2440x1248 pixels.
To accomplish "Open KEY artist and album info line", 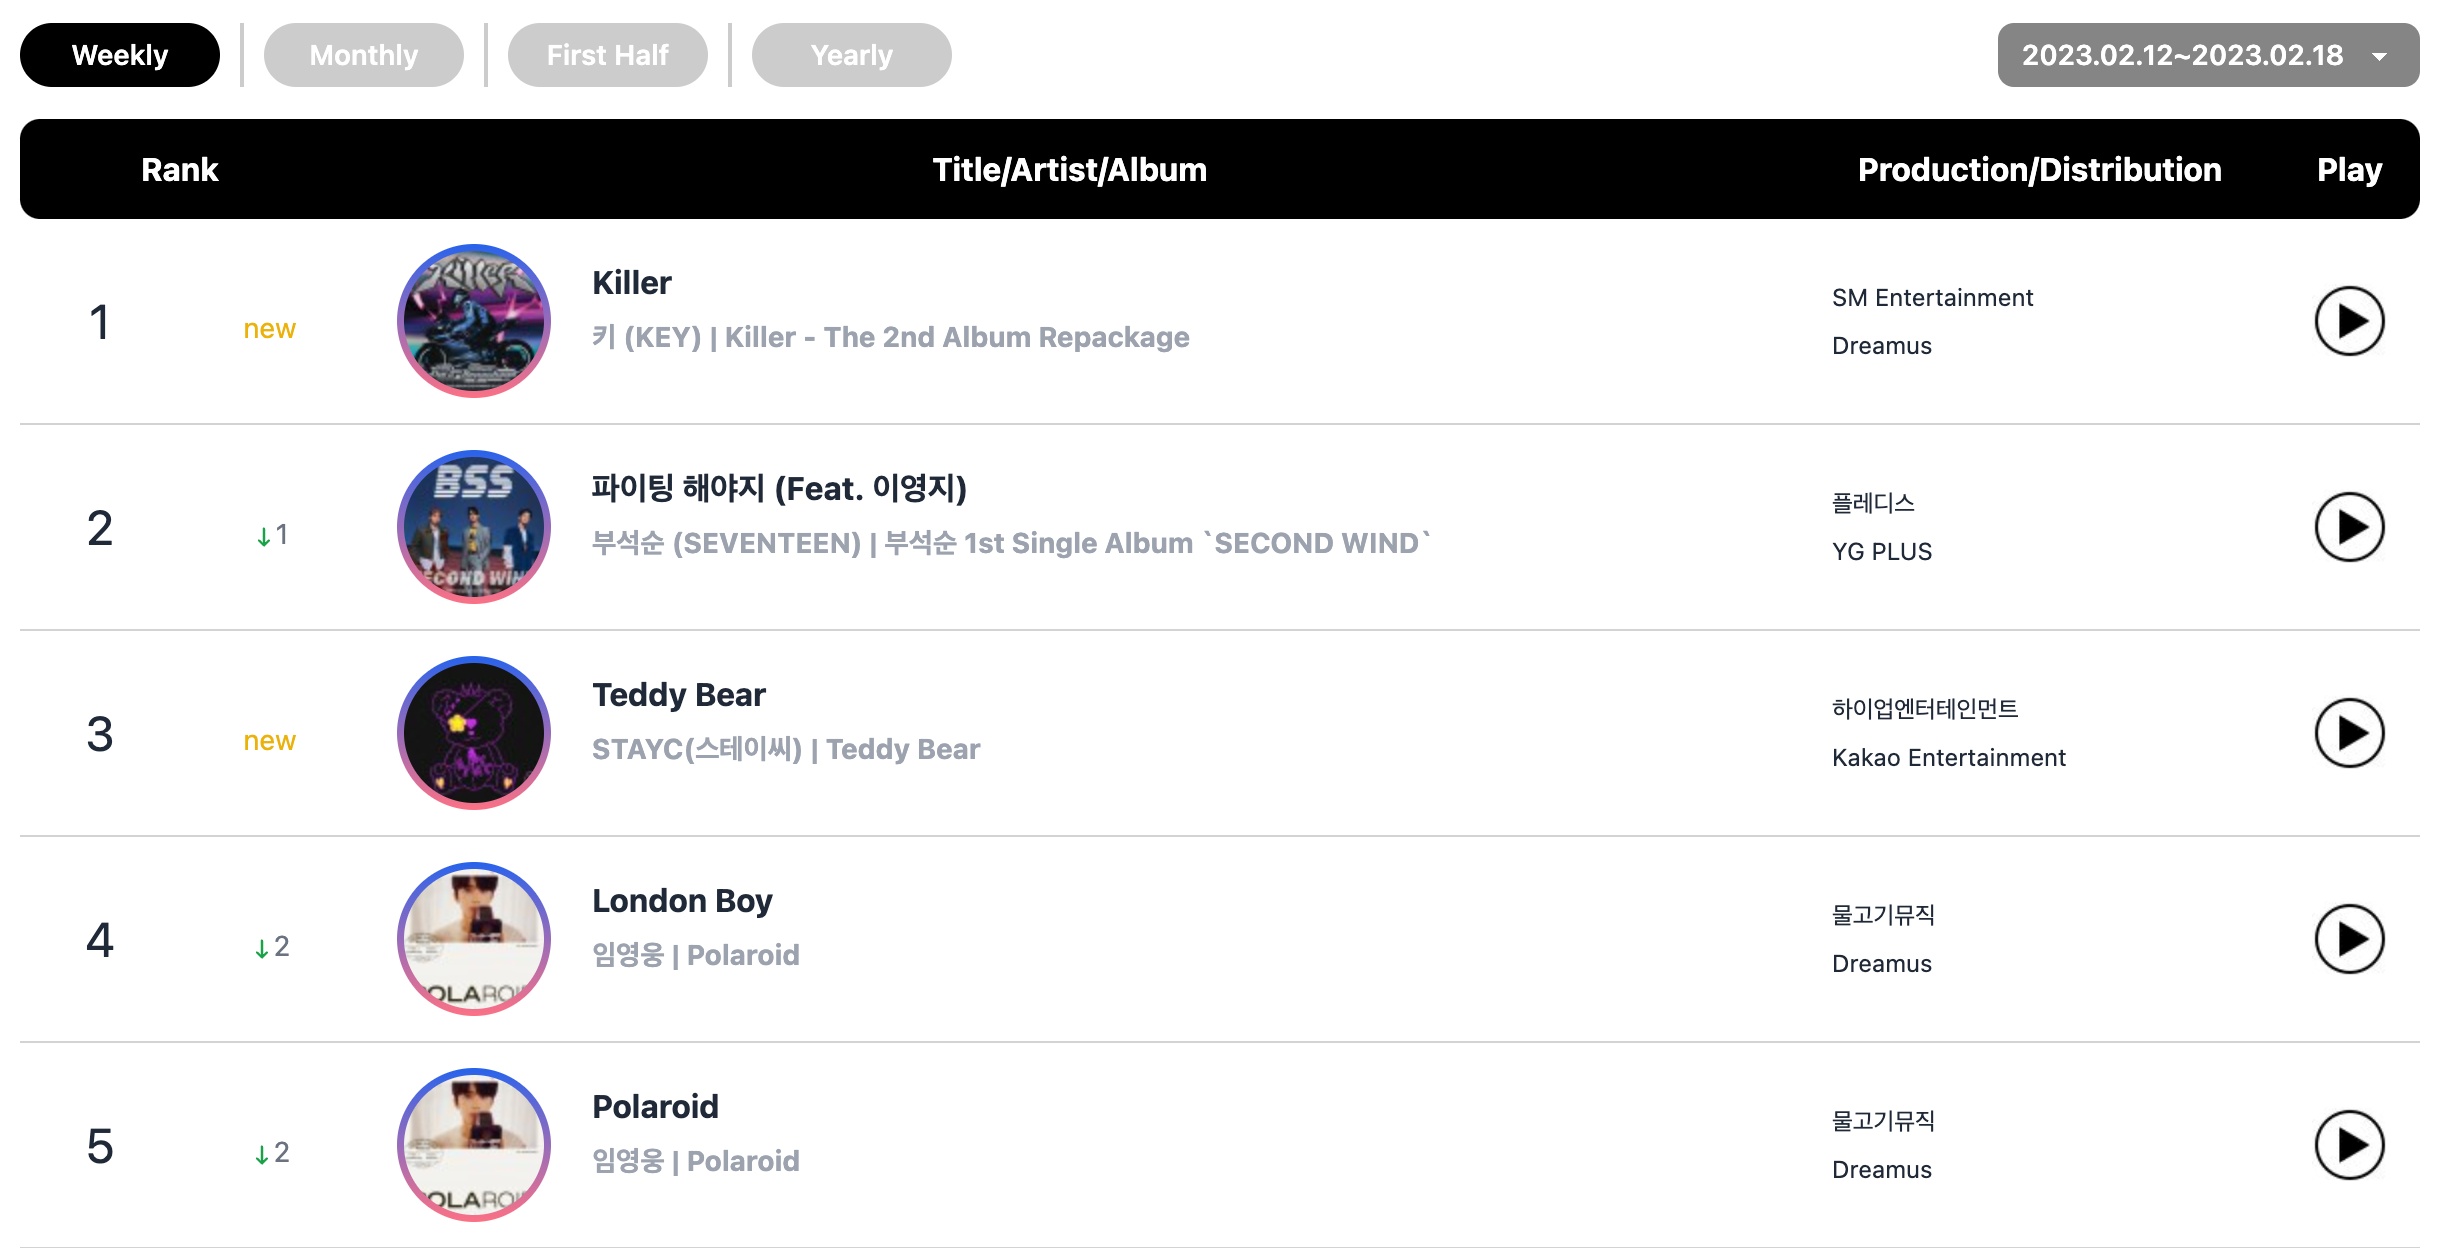I will pyautogui.click(x=891, y=337).
